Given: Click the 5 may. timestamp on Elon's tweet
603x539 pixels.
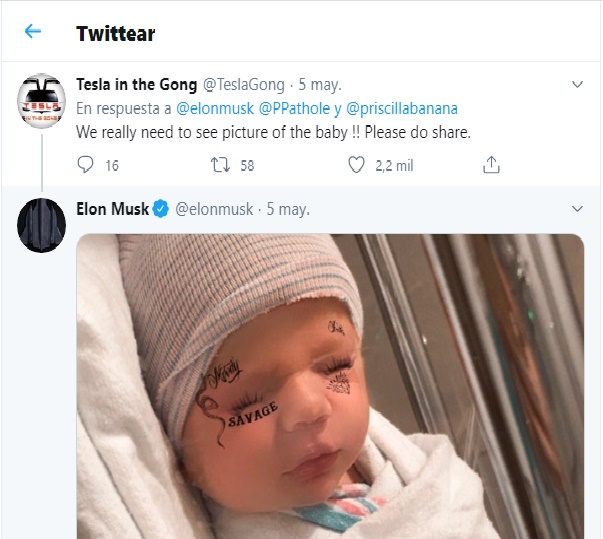Looking at the screenshot, I should click(286, 209).
